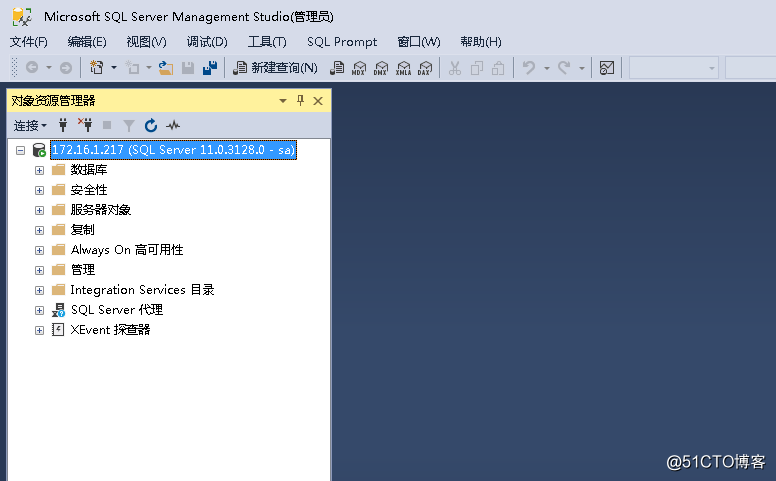
Task: Toggle the Object Explorer auto-hide pin
Action: [x=300, y=100]
